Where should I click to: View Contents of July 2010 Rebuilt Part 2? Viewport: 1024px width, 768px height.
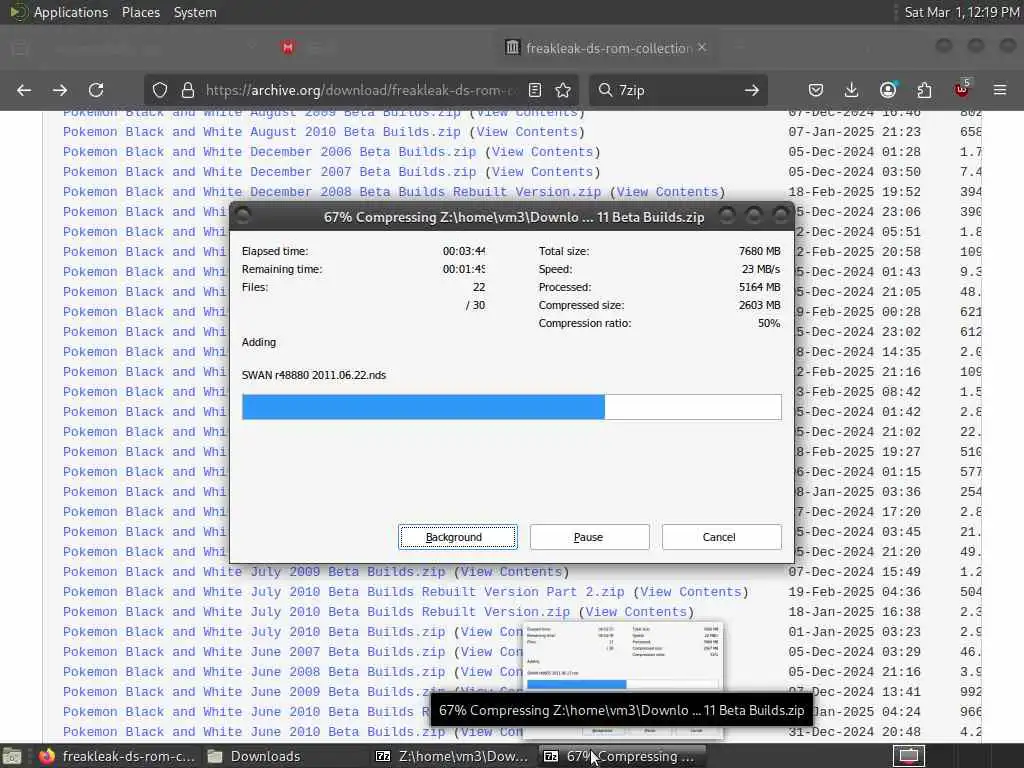click(691, 592)
